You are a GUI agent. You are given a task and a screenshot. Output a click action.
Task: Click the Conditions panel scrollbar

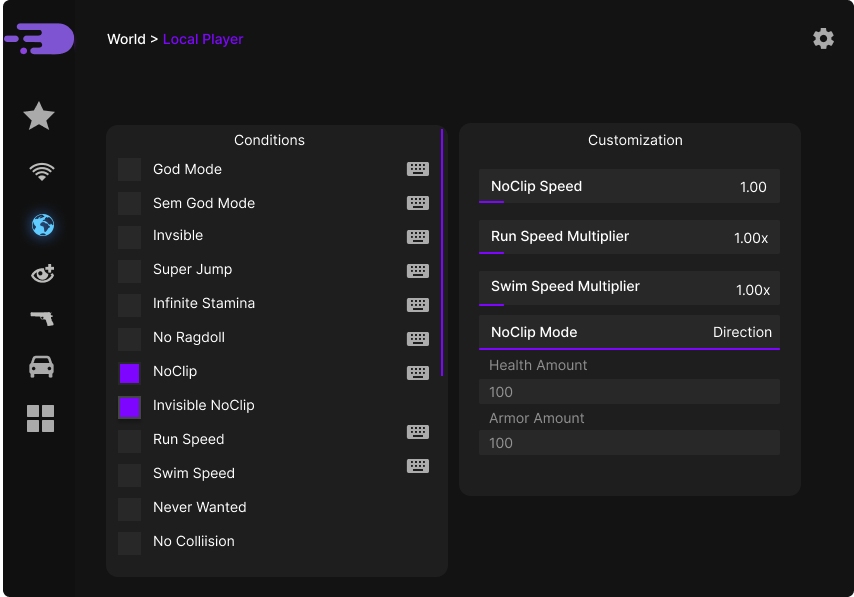pos(442,252)
